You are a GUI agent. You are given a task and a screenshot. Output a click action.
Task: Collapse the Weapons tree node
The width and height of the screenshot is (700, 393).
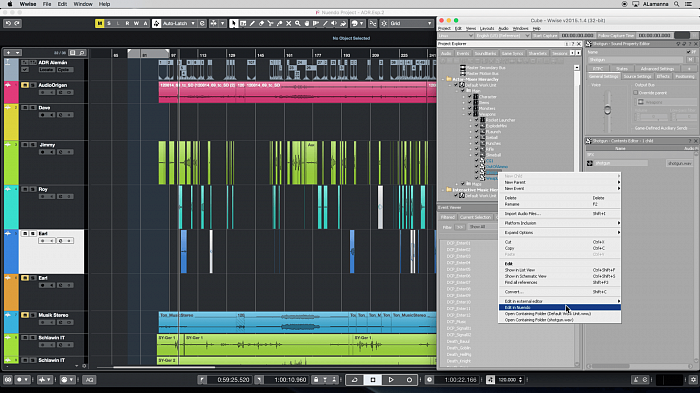pyautogui.click(x=464, y=114)
